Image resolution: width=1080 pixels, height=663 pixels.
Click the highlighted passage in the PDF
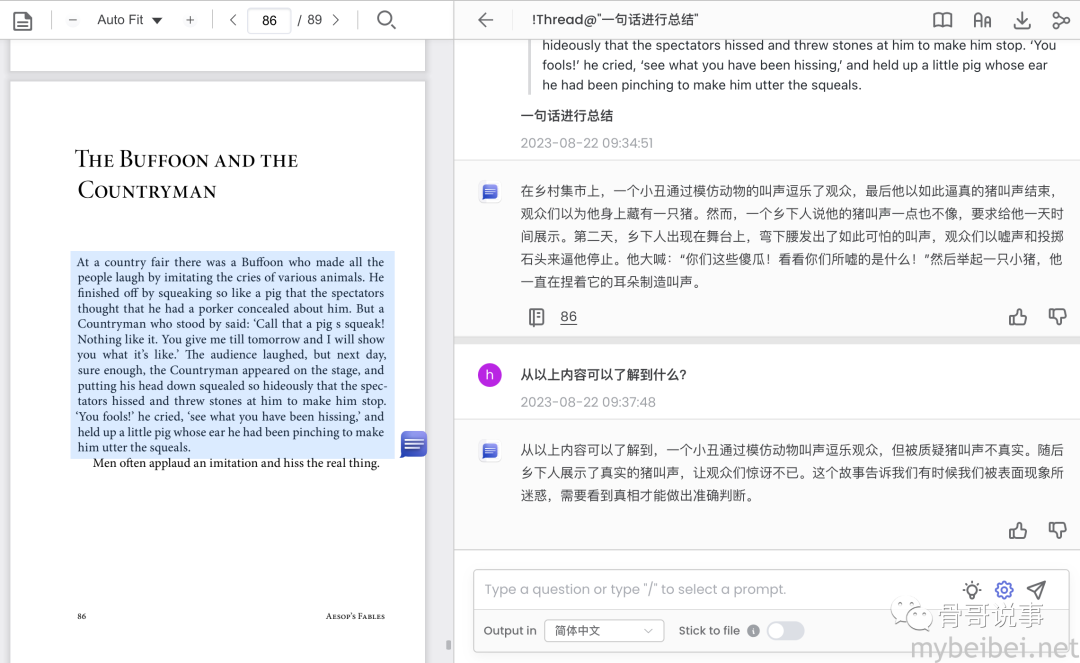233,355
